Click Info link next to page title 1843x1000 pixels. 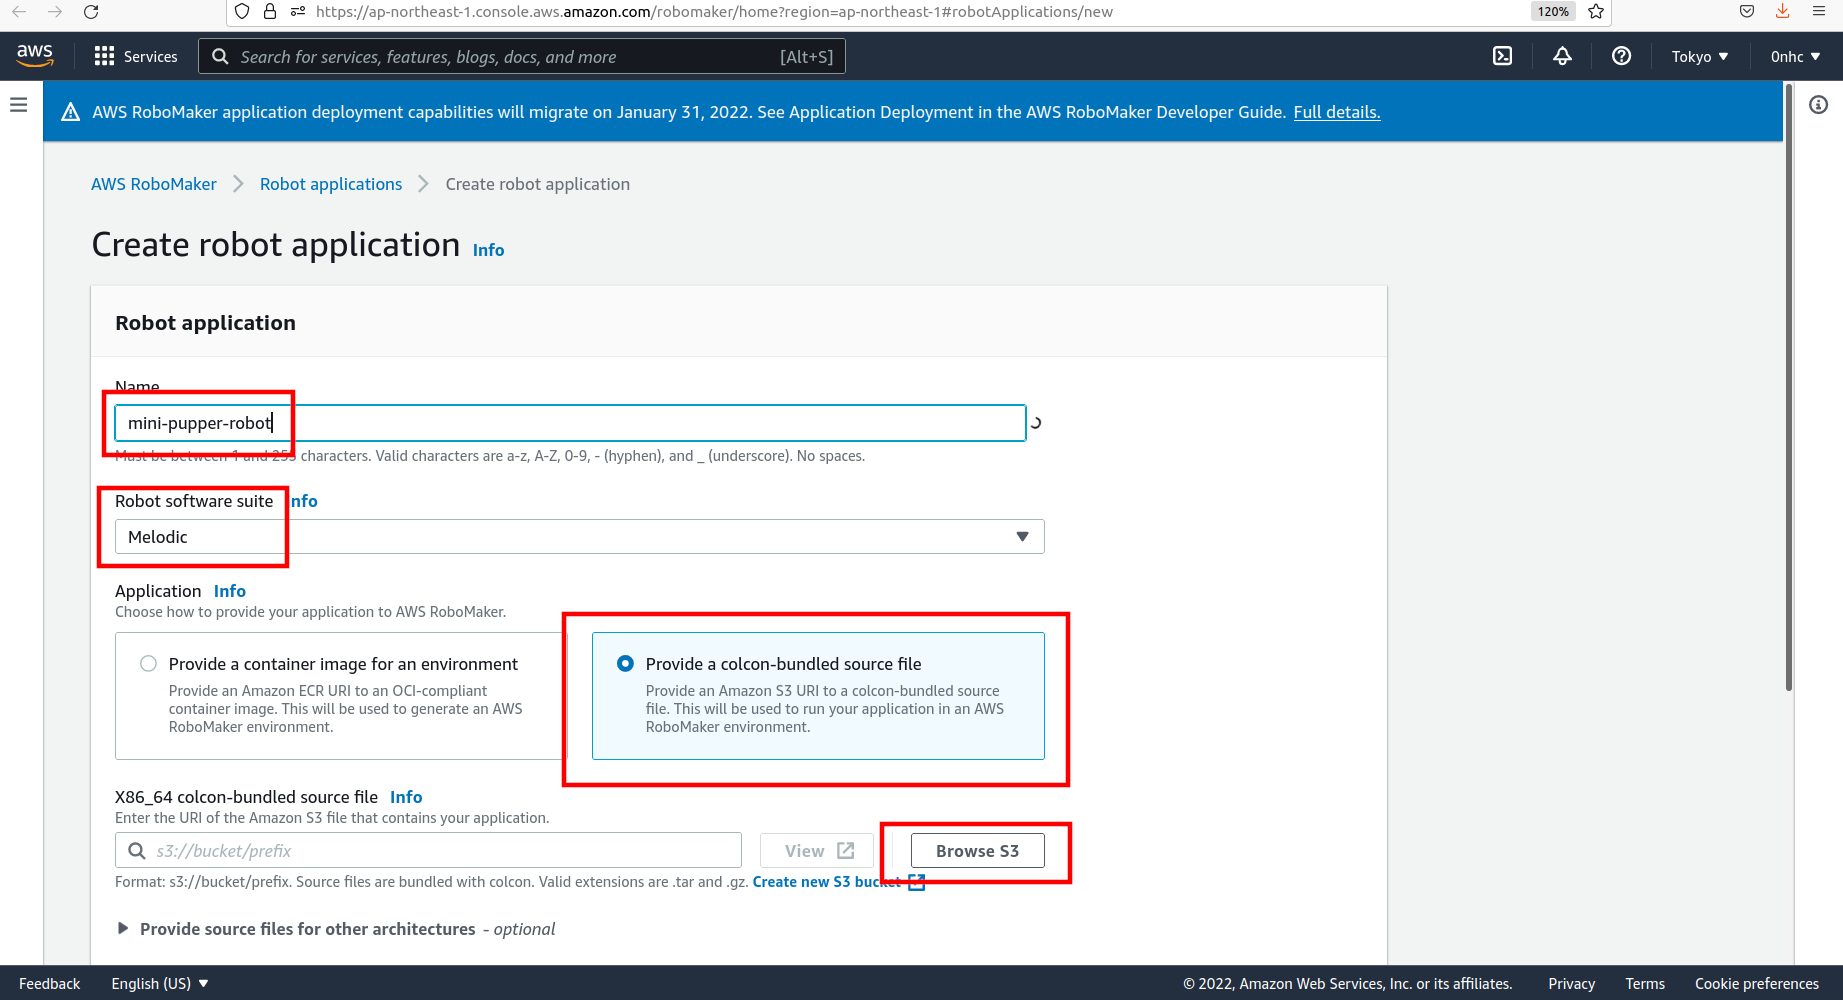pos(488,250)
